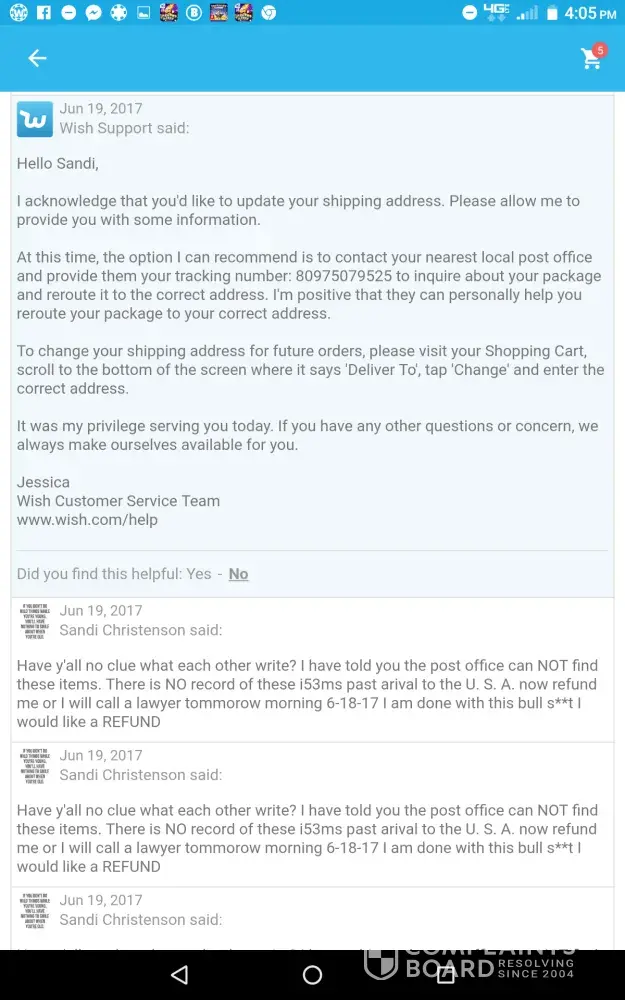Tap the "Wish Support said:" sender name

(124, 128)
